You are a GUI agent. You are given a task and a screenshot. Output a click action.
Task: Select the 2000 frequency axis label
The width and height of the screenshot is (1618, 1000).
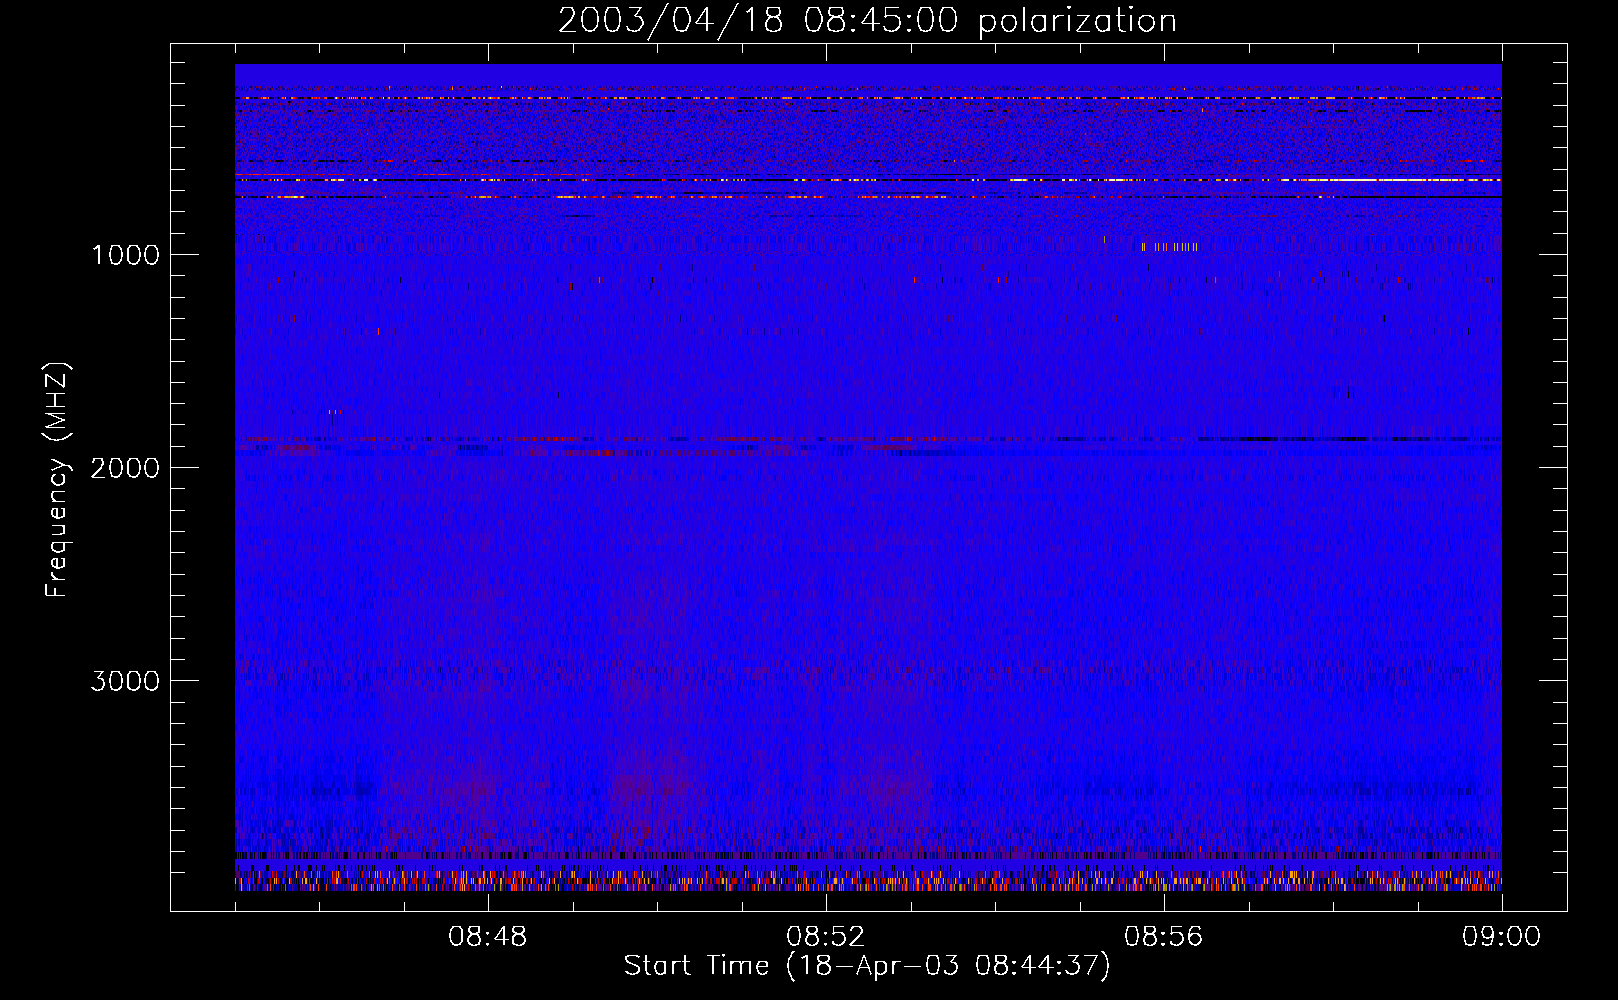point(125,468)
